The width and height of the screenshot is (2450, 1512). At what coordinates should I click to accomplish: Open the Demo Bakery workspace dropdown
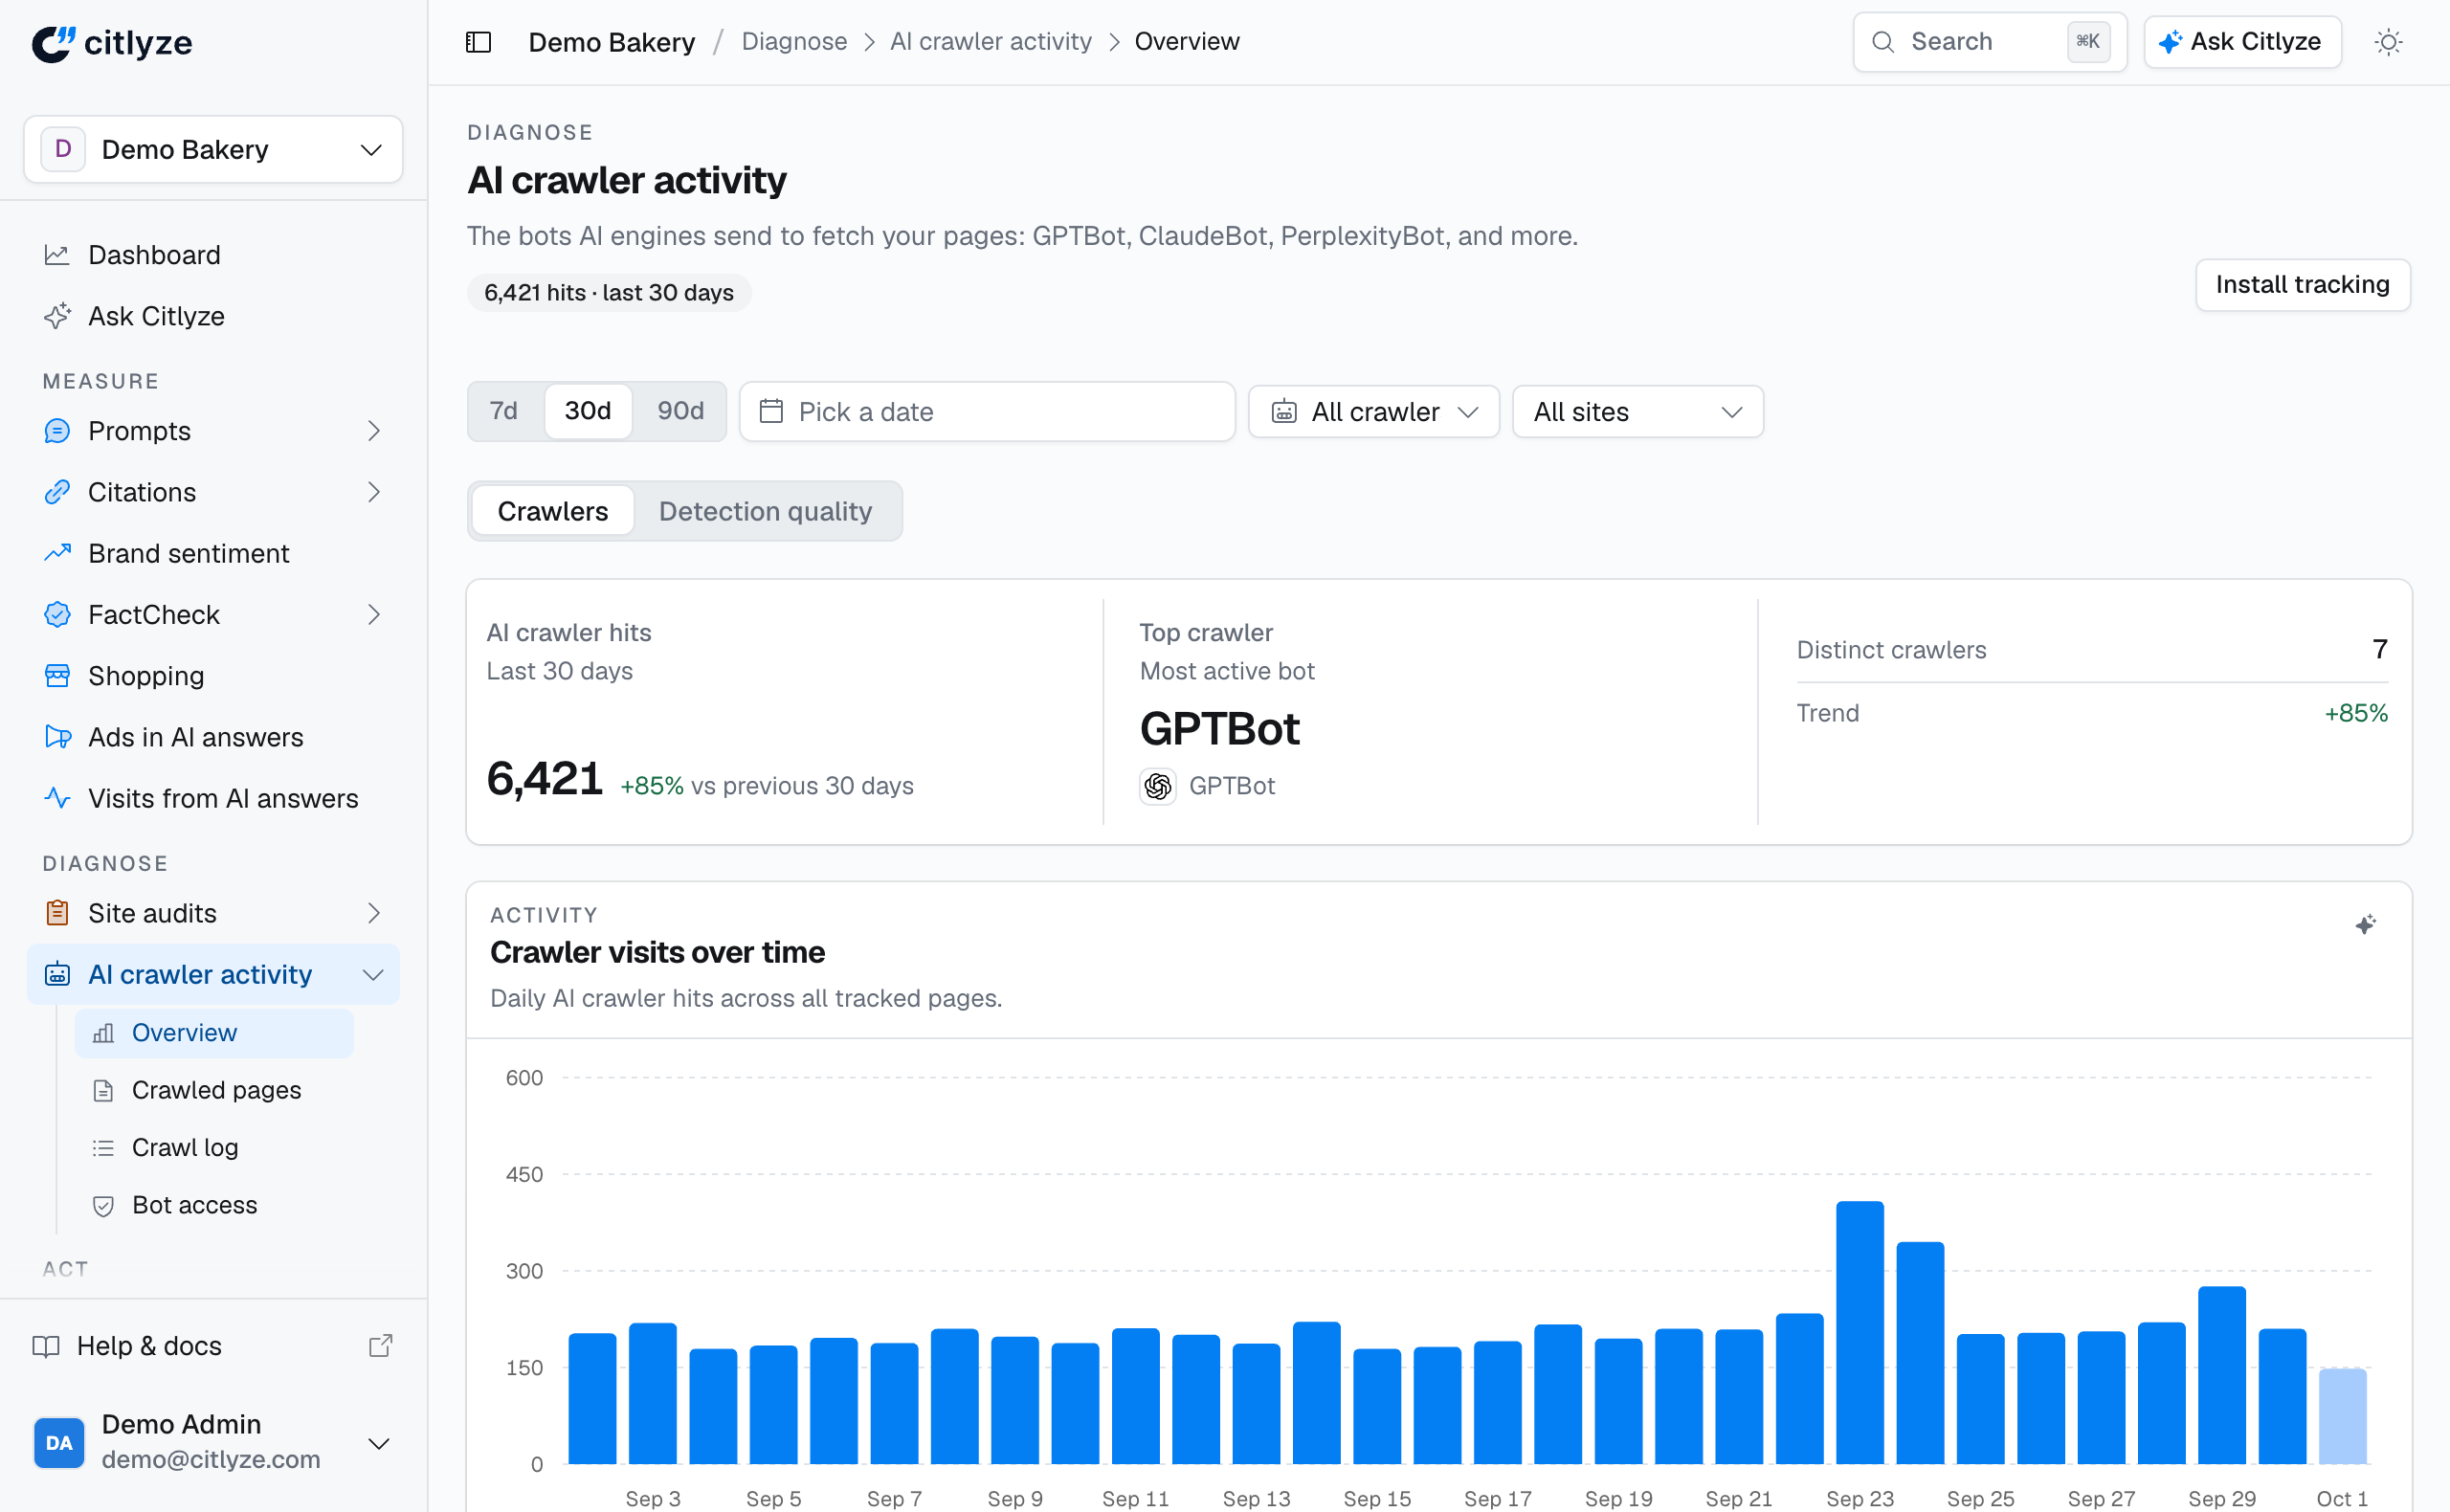tap(213, 149)
